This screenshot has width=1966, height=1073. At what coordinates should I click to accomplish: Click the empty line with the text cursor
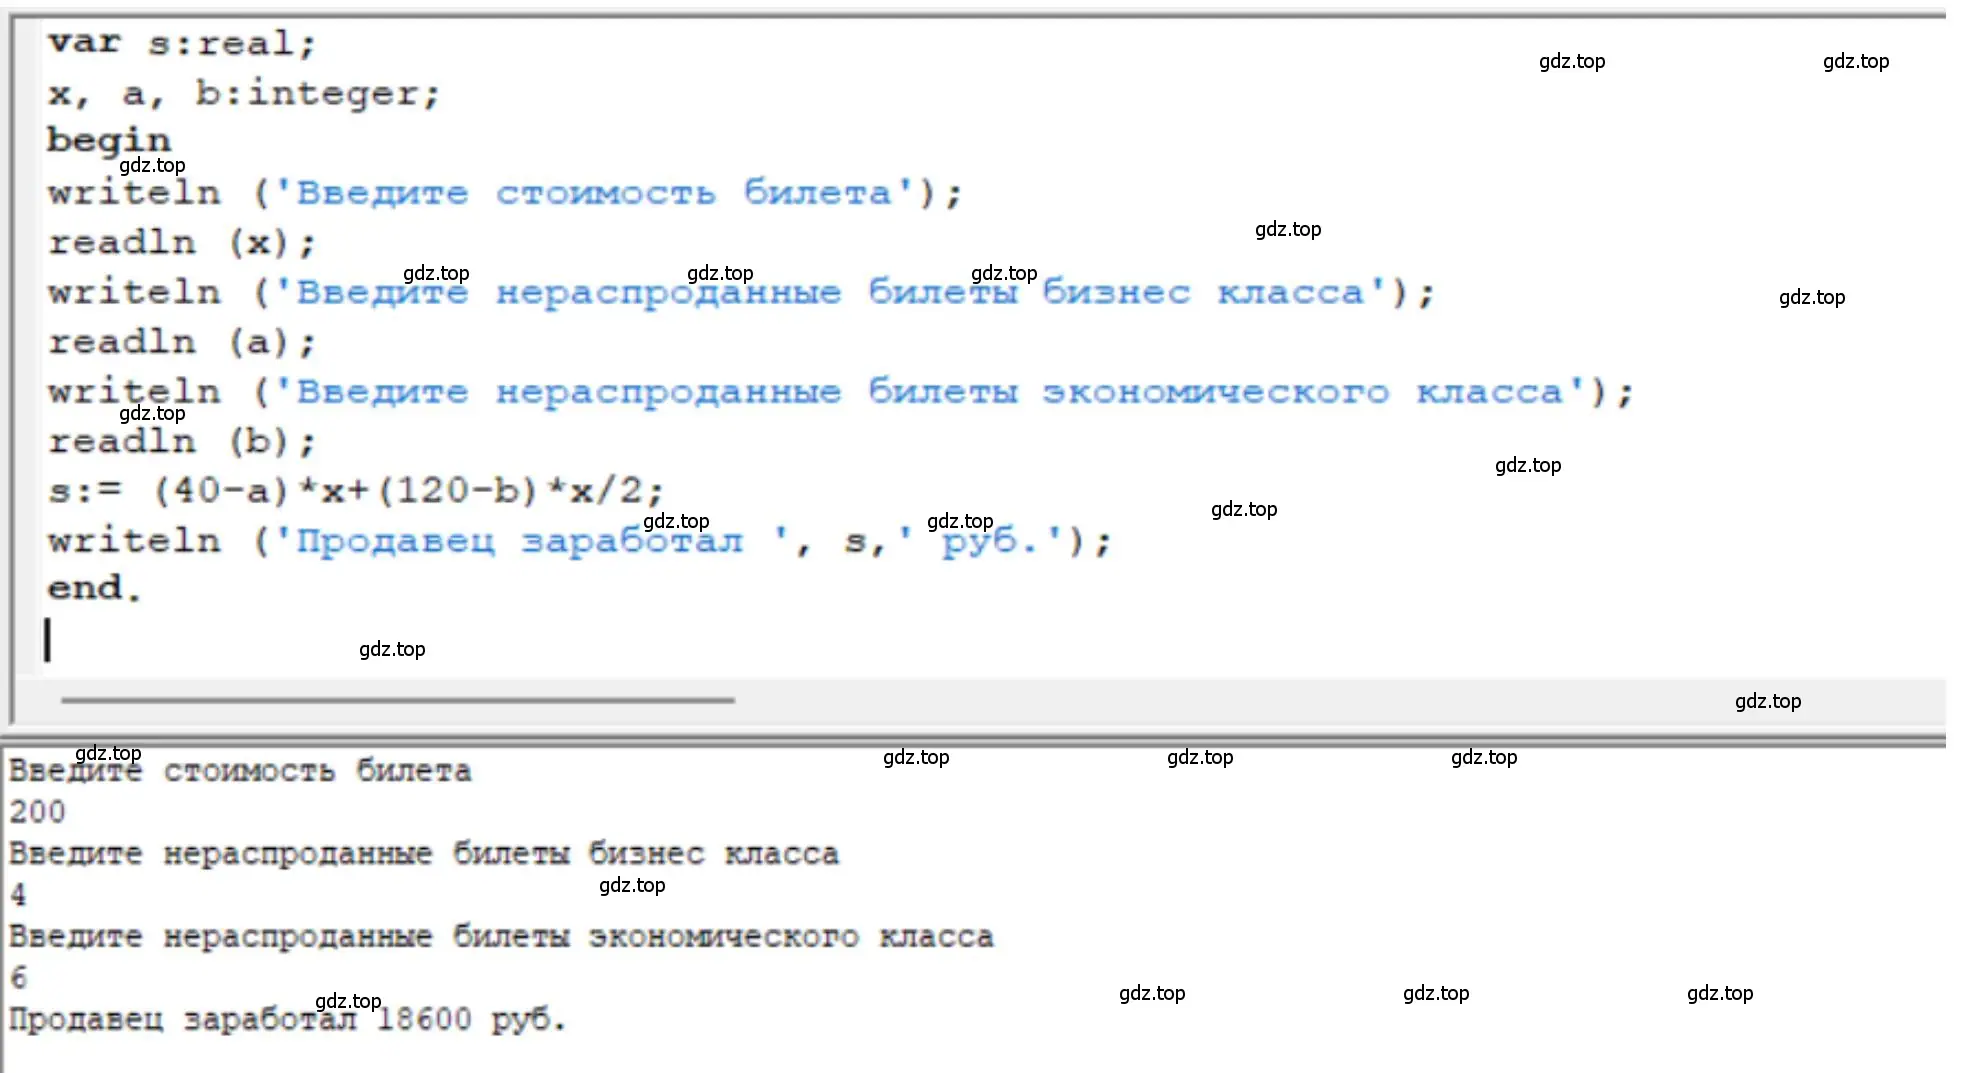[47, 639]
